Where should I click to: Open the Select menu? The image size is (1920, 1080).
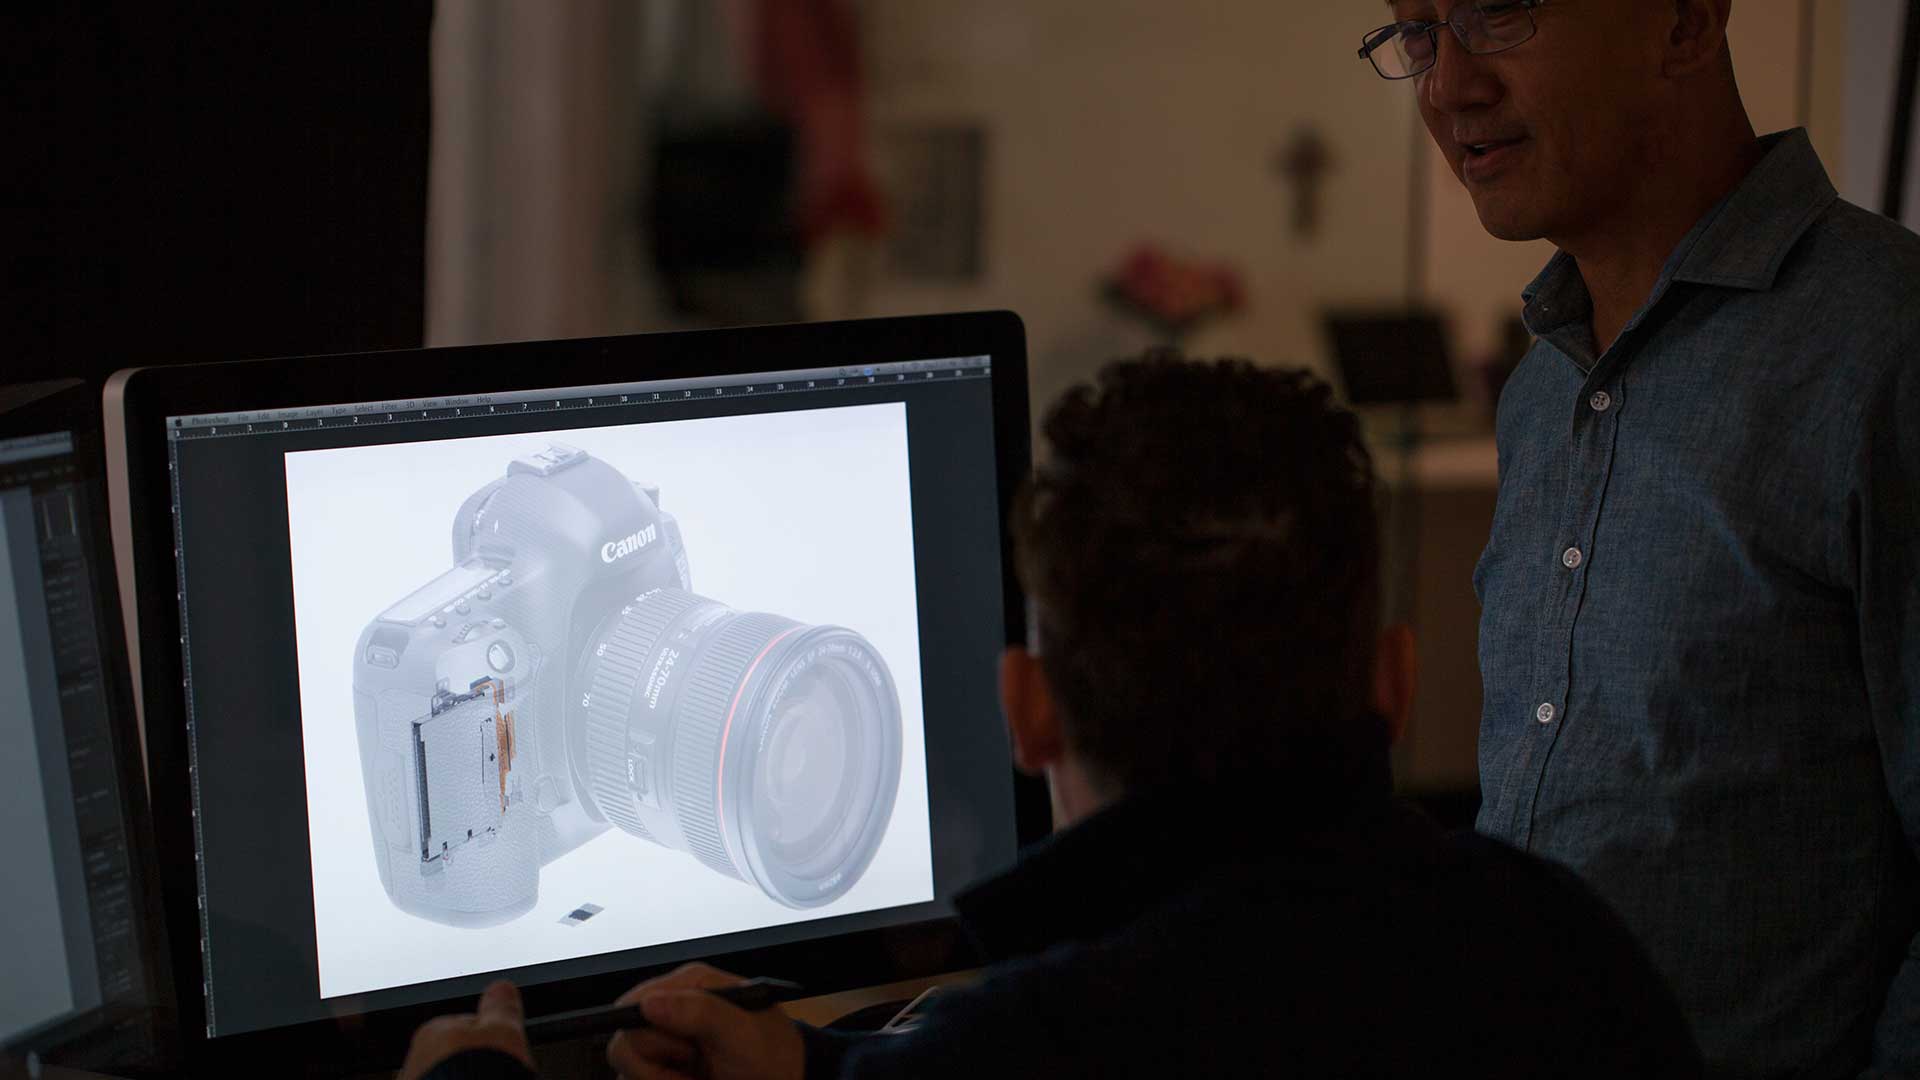364,408
